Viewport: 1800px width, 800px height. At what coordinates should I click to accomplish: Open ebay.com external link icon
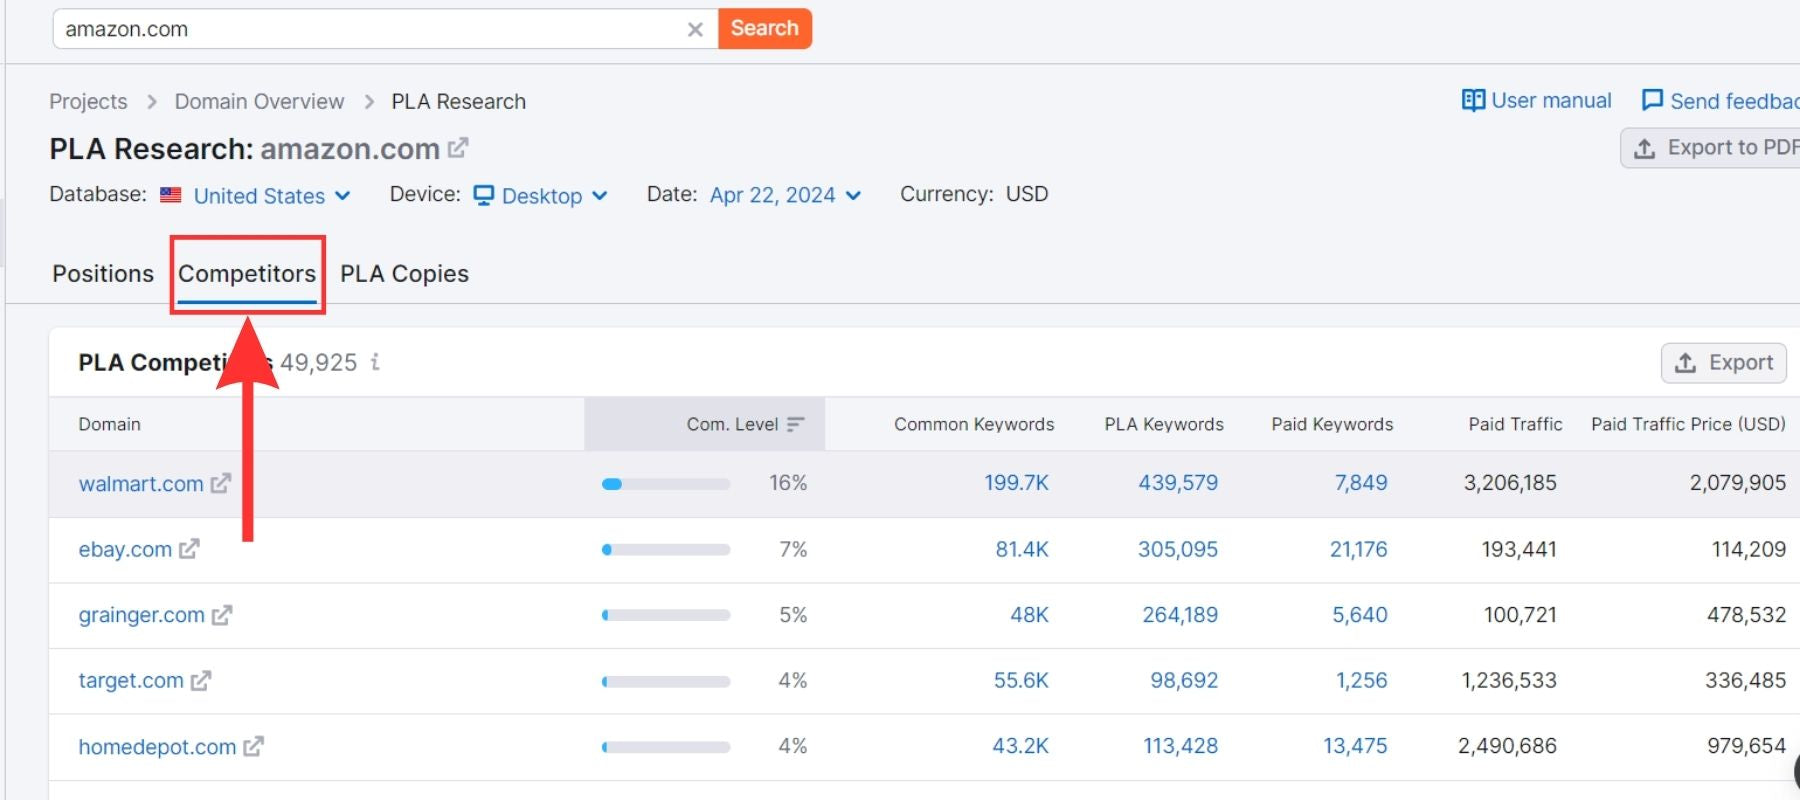coord(189,549)
